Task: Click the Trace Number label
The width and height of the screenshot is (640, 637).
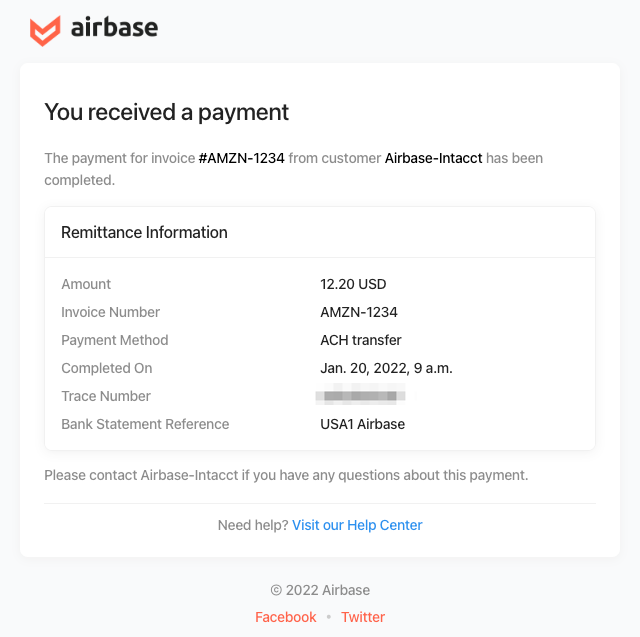Action: click(106, 396)
